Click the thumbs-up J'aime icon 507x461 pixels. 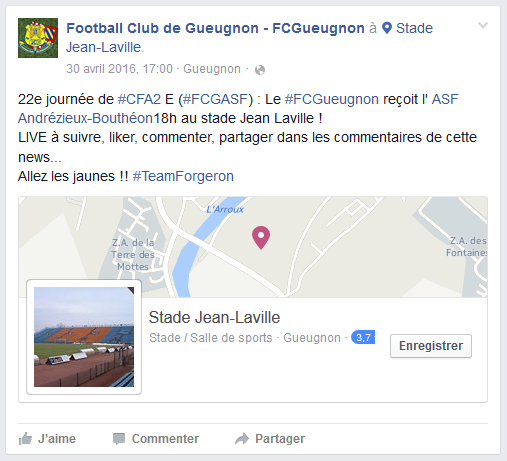tap(25, 439)
